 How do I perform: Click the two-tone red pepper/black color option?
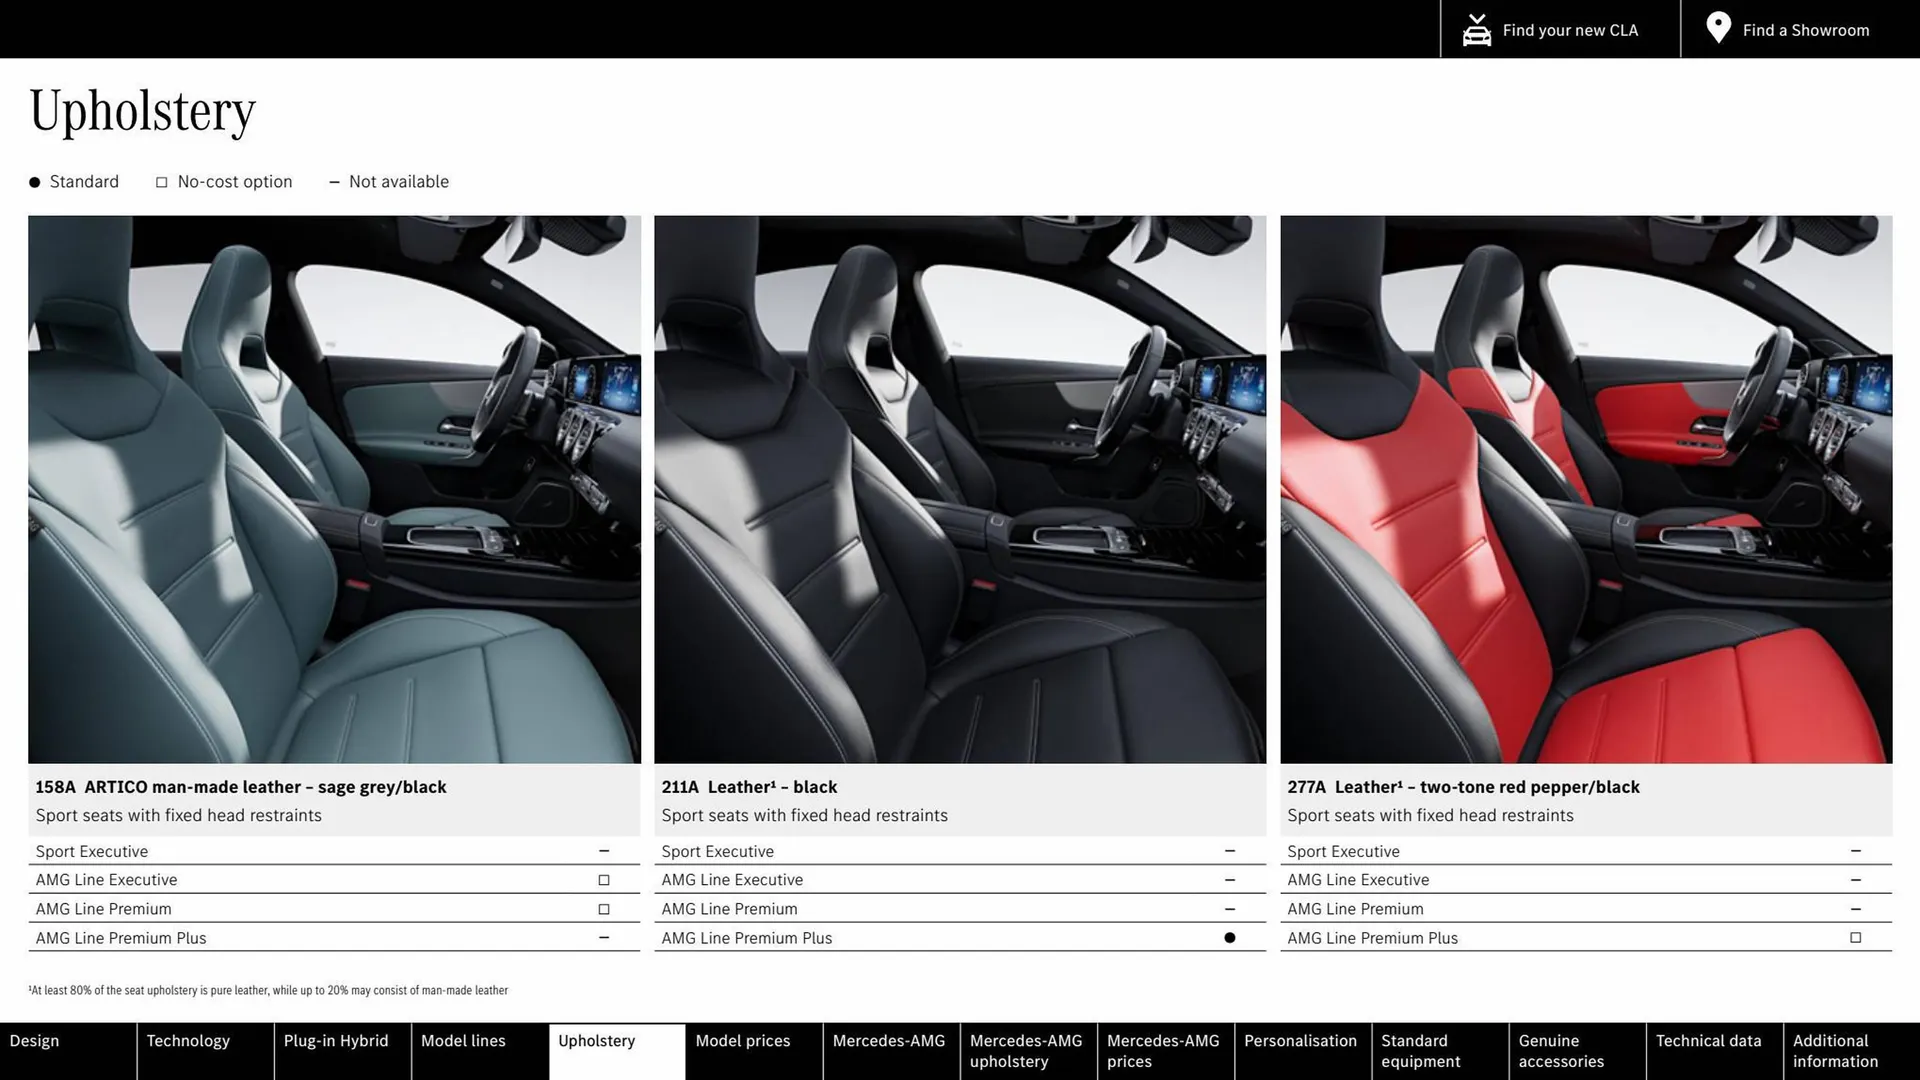click(x=1585, y=490)
